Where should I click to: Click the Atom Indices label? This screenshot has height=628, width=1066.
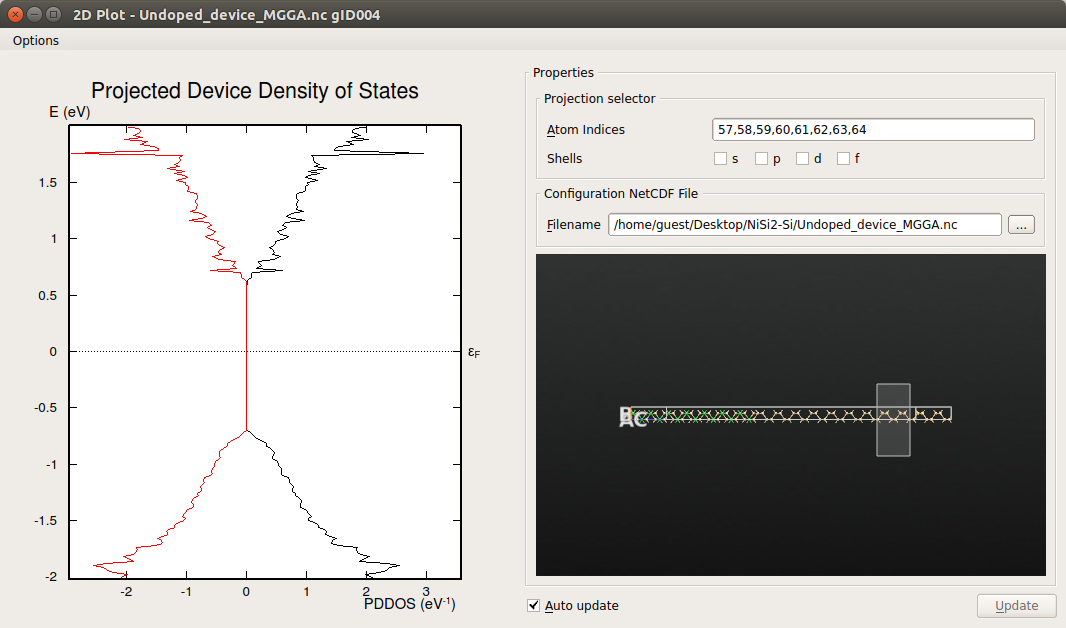pyautogui.click(x=585, y=129)
